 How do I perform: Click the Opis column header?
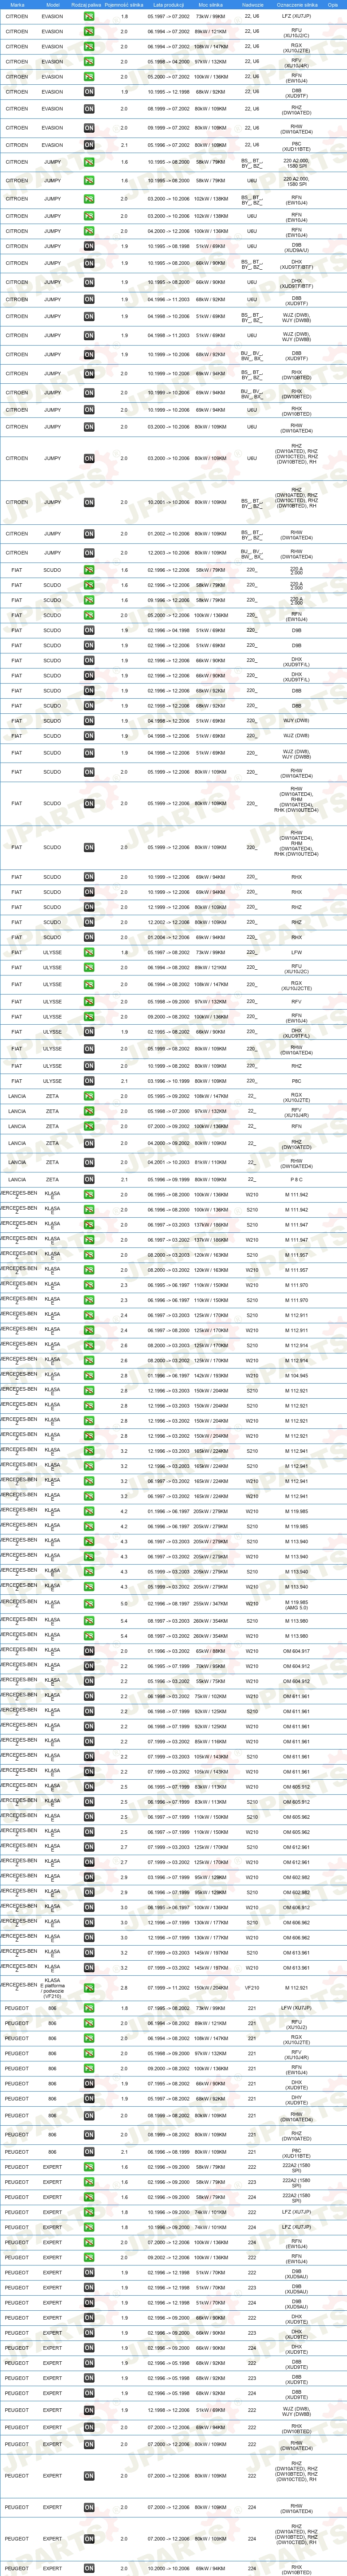332,5
